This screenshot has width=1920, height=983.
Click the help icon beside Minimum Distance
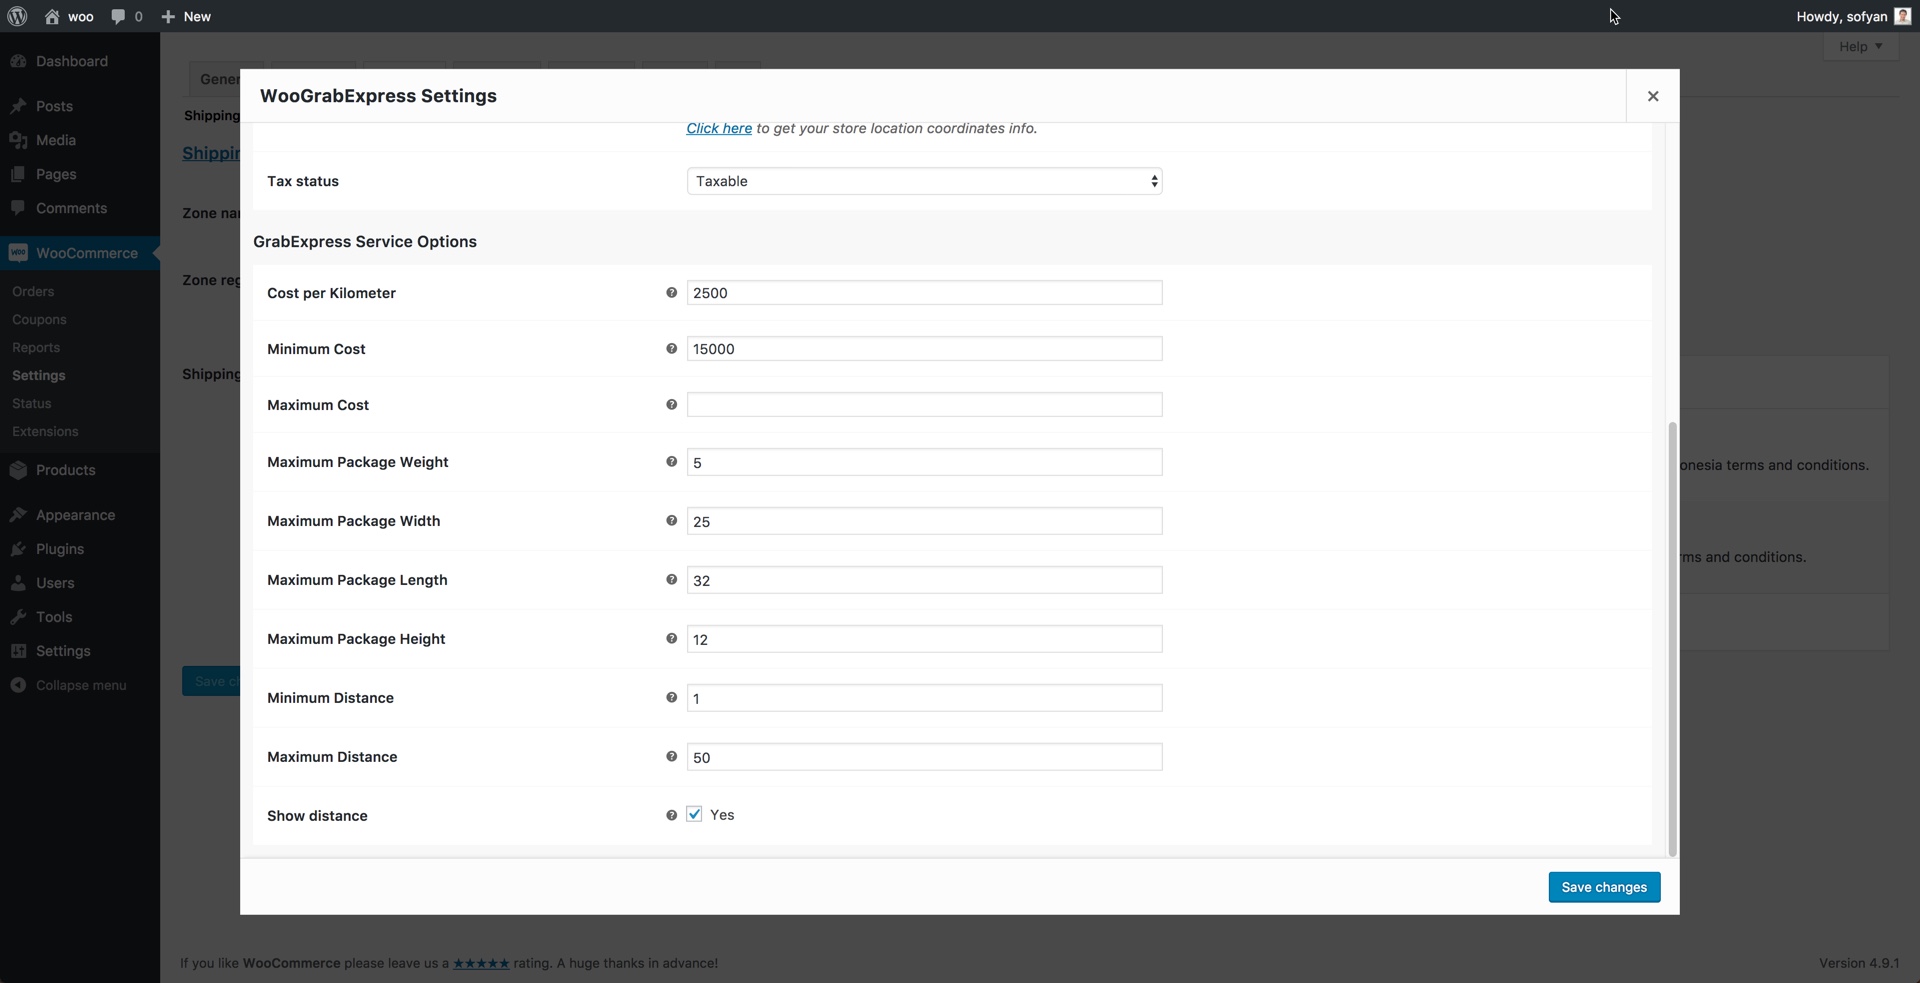tap(672, 698)
